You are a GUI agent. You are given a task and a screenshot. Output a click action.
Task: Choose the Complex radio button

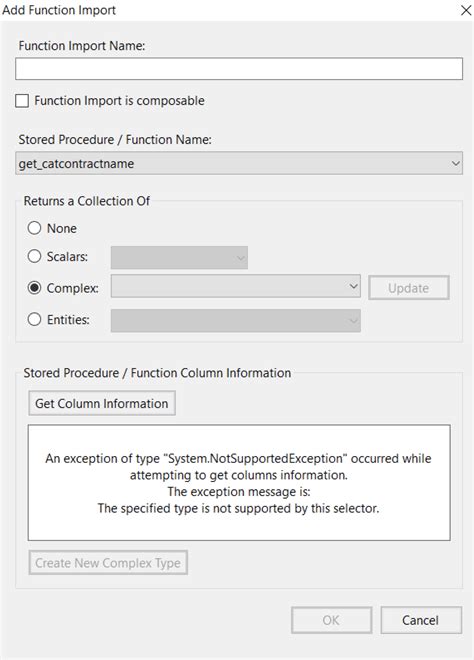pos(34,288)
